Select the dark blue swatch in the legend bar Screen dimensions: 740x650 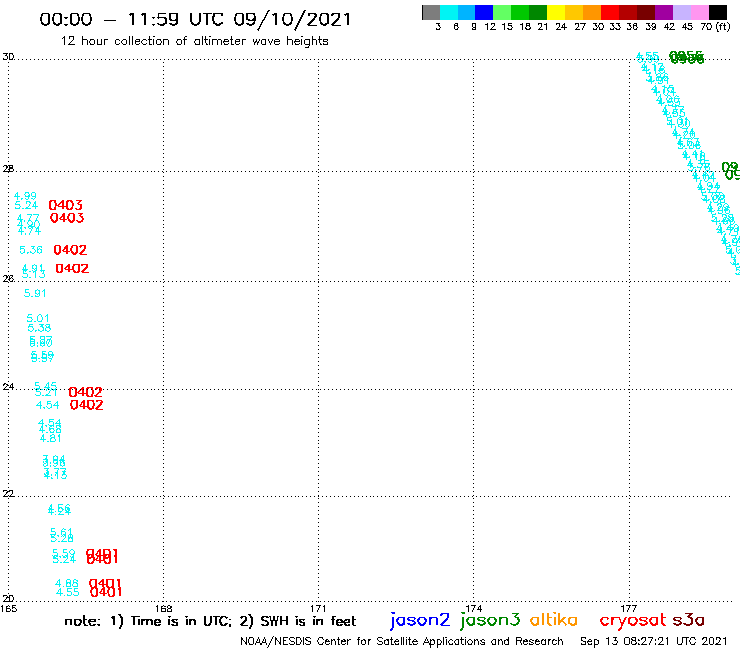point(484,12)
